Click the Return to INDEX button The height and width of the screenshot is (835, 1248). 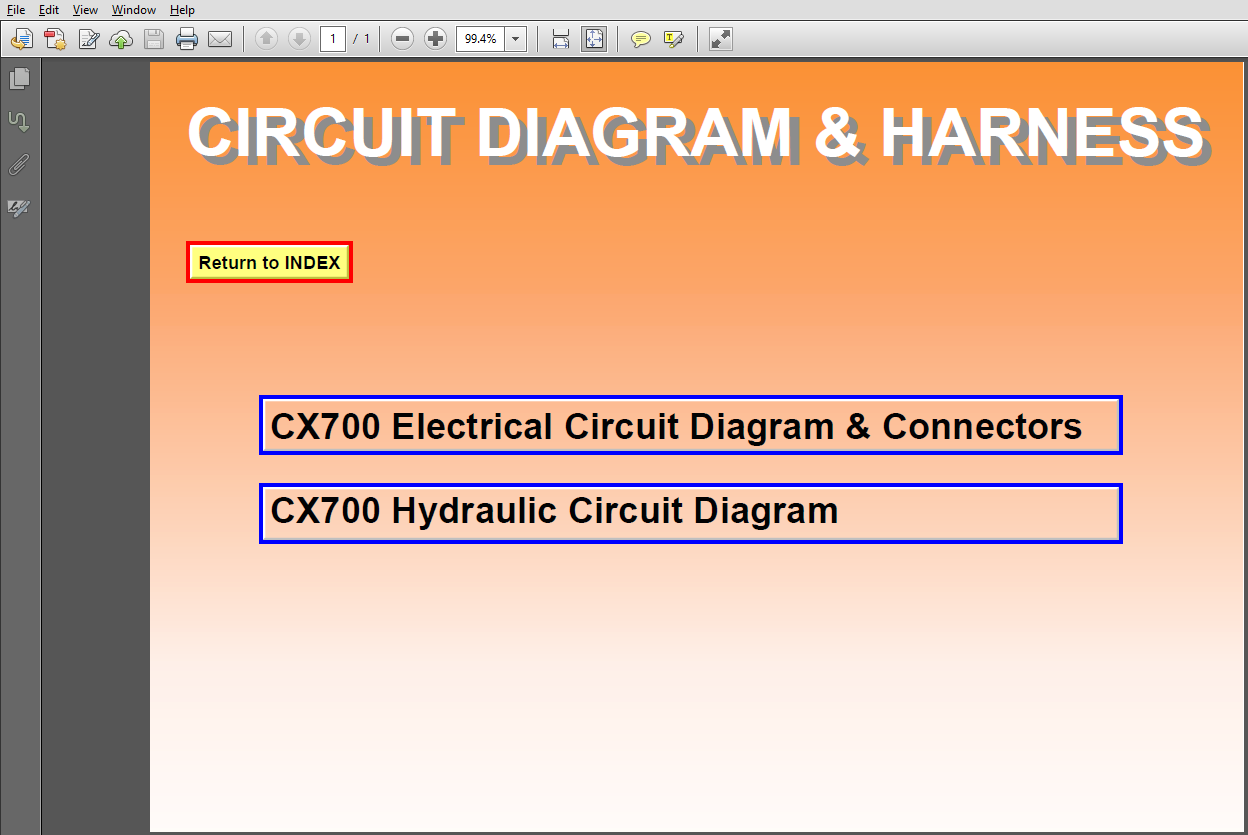[x=269, y=262]
